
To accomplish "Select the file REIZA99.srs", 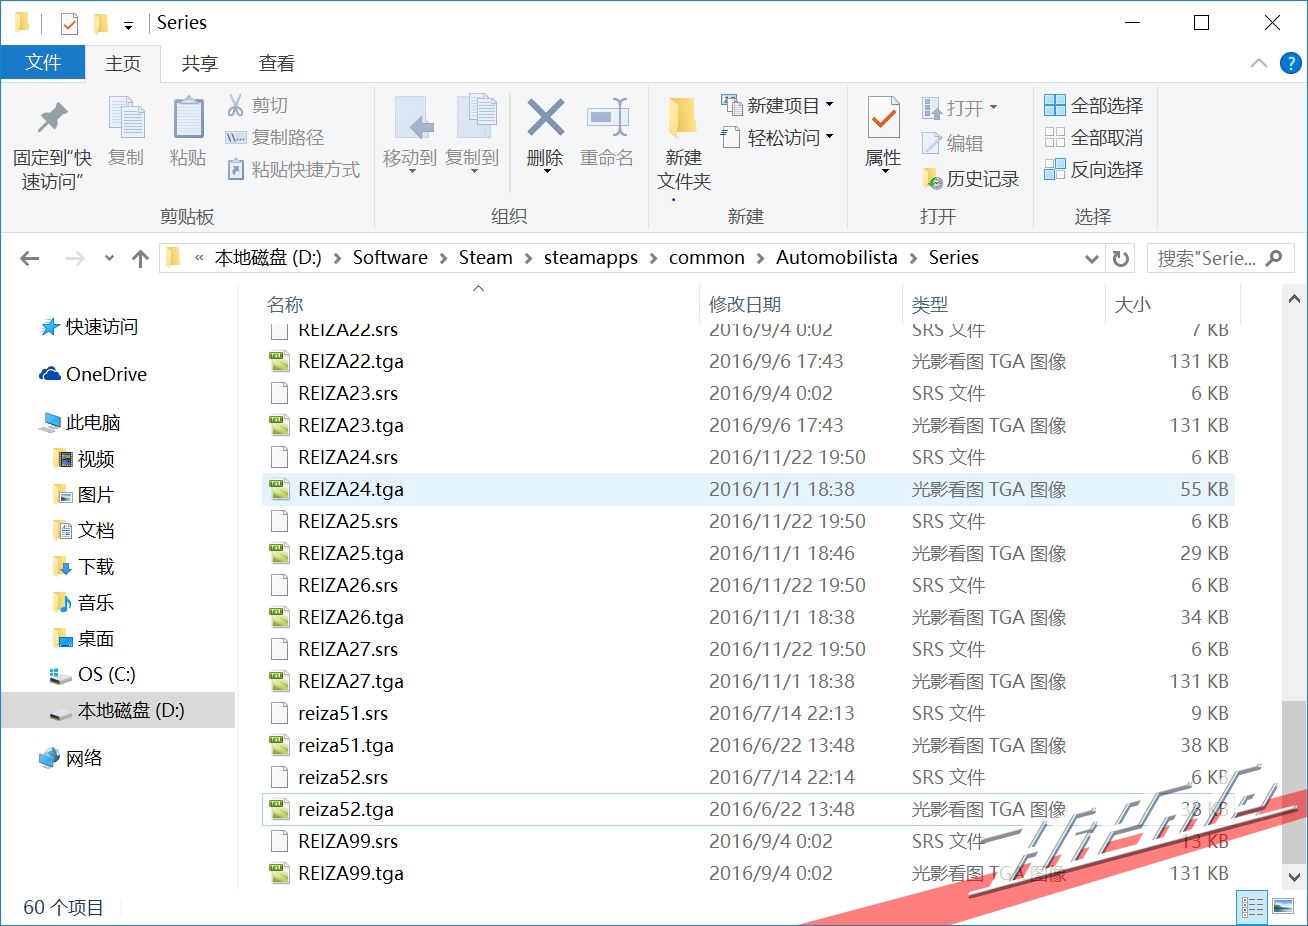I will [748, 841].
